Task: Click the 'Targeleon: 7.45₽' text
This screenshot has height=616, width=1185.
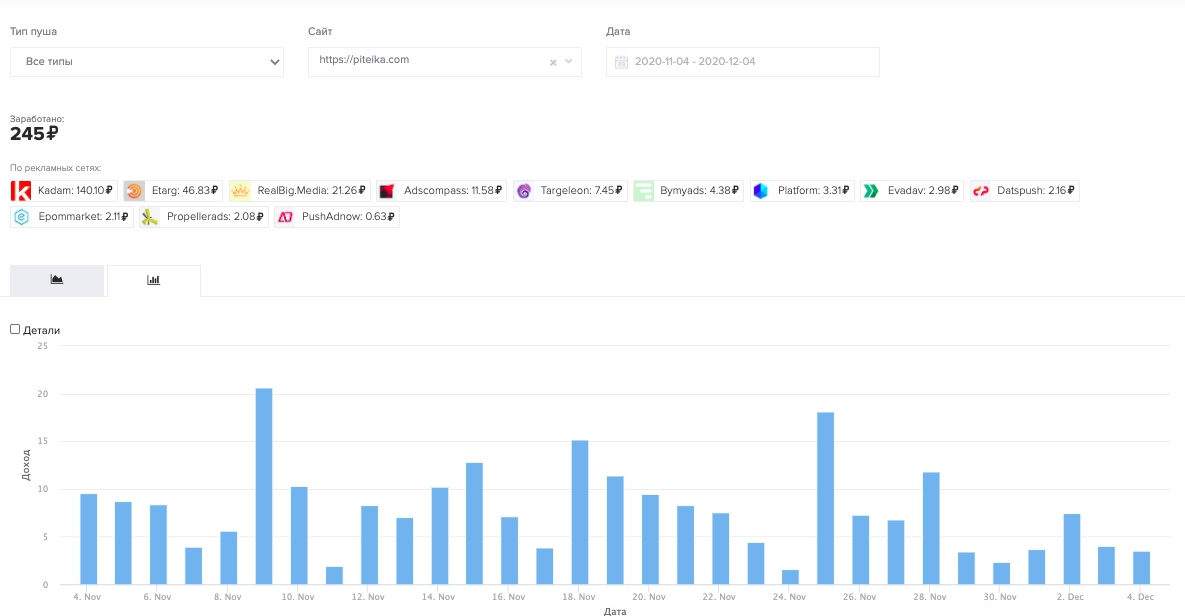Action: pos(581,190)
